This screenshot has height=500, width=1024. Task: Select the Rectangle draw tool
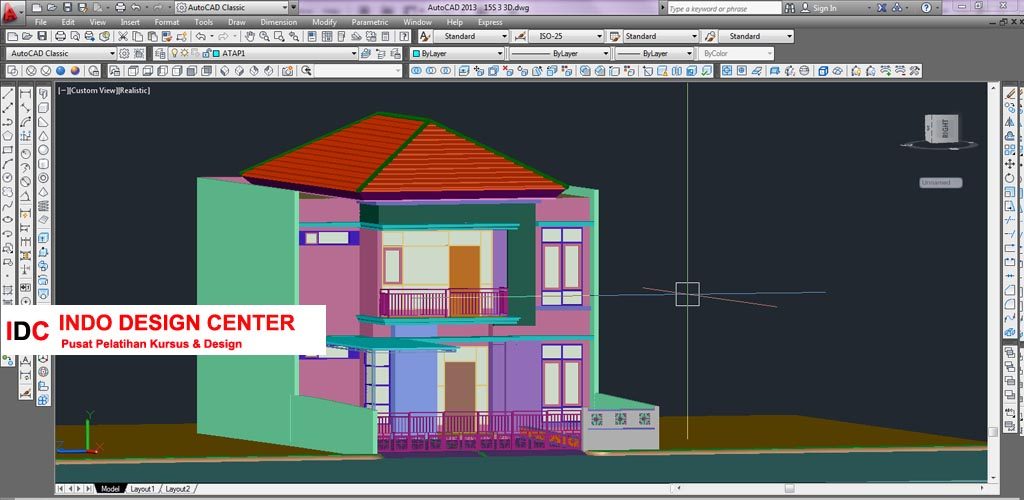click(x=8, y=149)
